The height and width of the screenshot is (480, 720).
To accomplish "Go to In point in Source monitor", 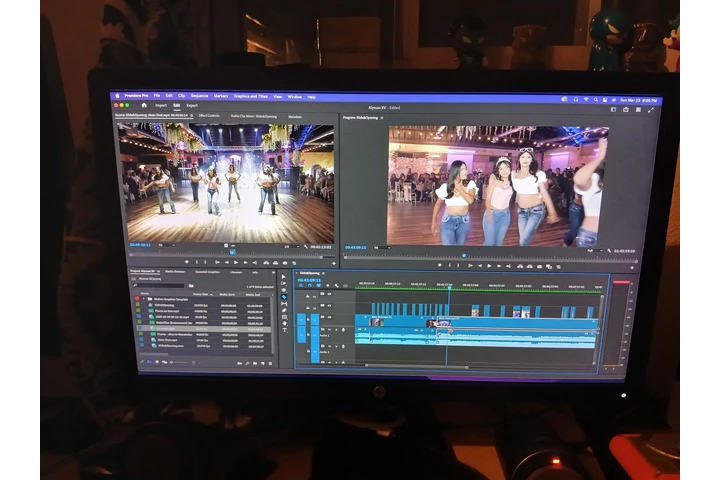I will click(217, 262).
